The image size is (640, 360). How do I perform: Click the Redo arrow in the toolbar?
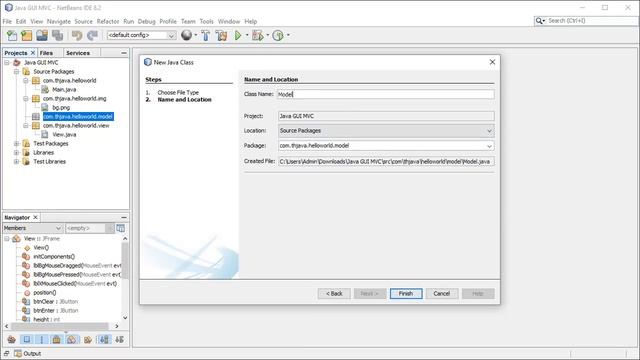pyautogui.click(x=92, y=36)
